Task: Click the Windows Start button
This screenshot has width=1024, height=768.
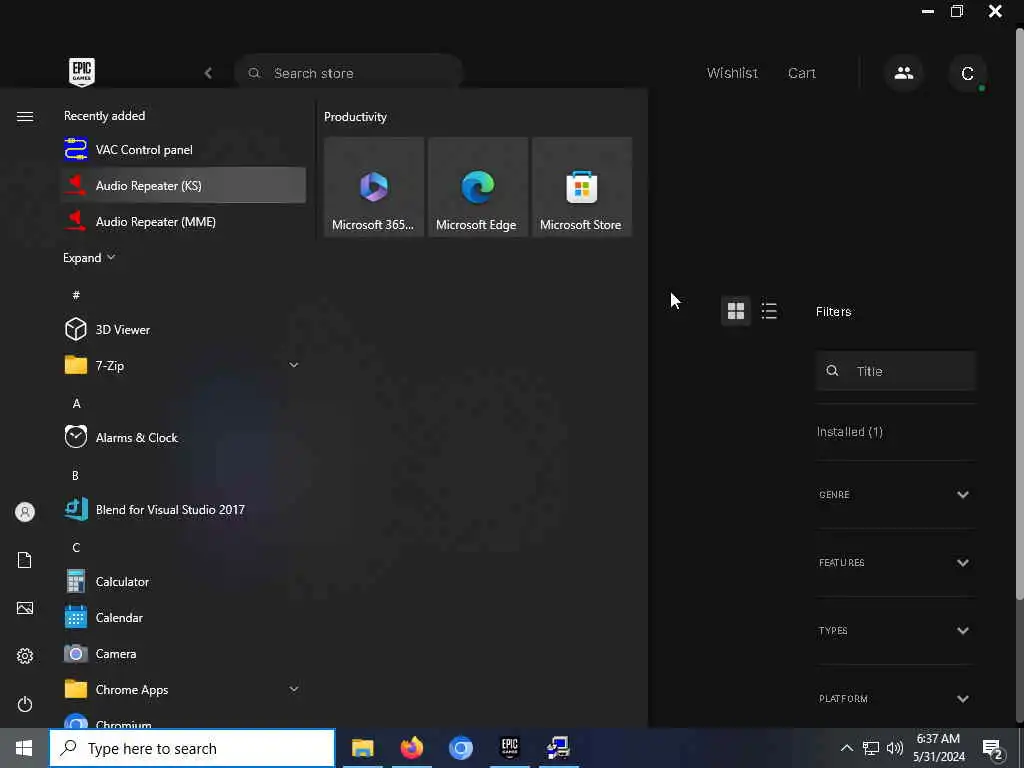Action: [x=24, y=748]
